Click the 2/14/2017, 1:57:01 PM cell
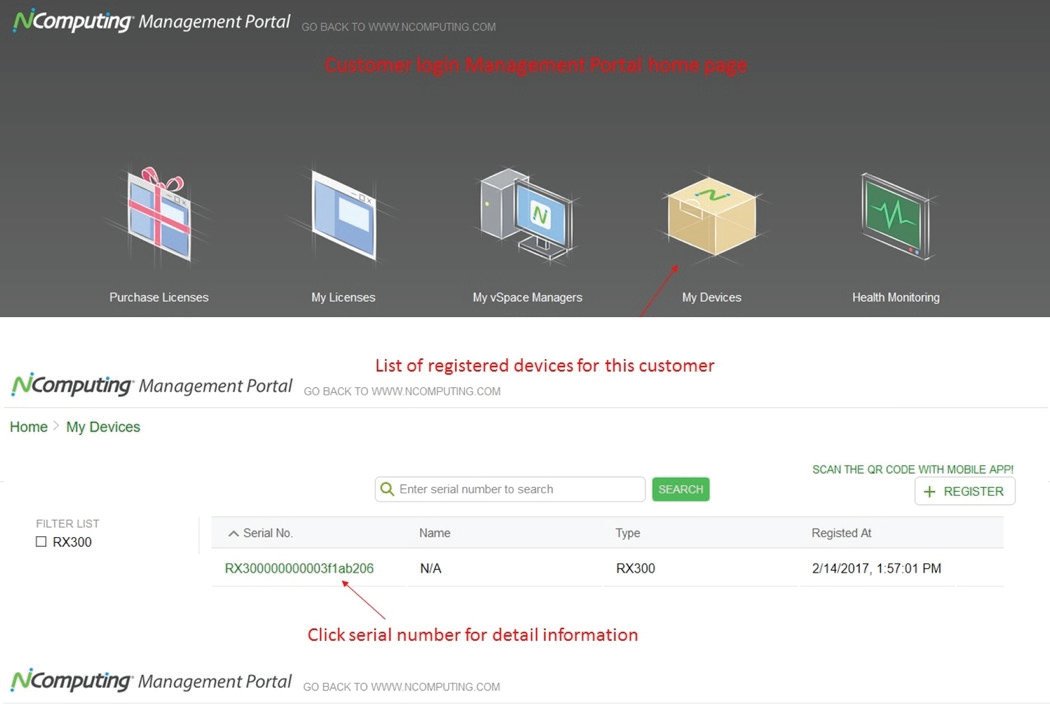 point(877,569)
